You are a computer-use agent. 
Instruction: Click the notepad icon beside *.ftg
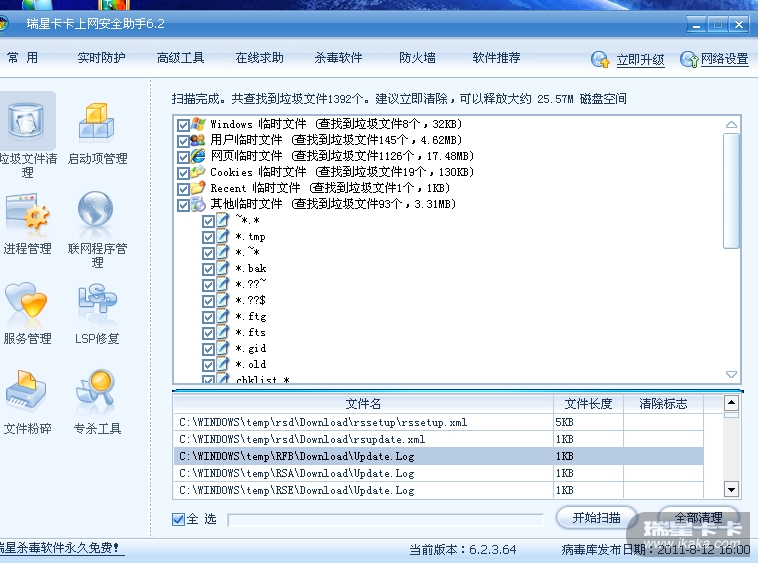point(222,316)
